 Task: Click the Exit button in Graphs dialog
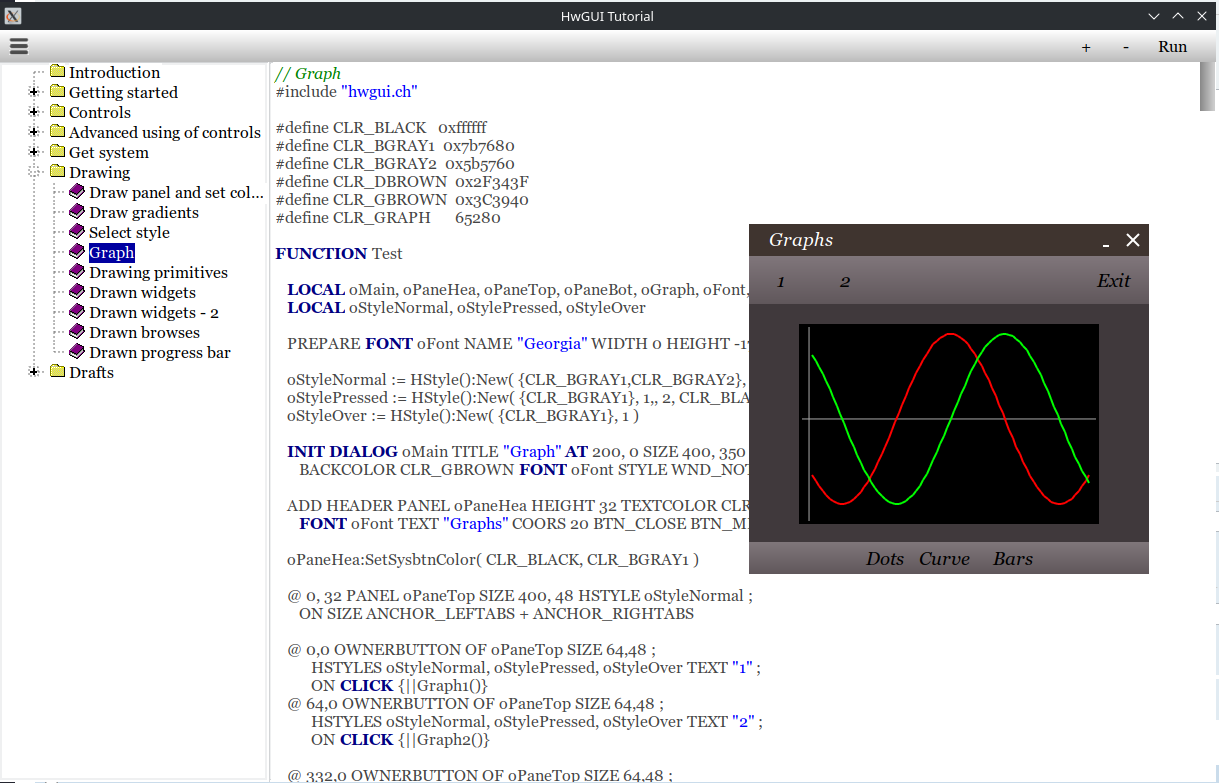(1113, 281)
